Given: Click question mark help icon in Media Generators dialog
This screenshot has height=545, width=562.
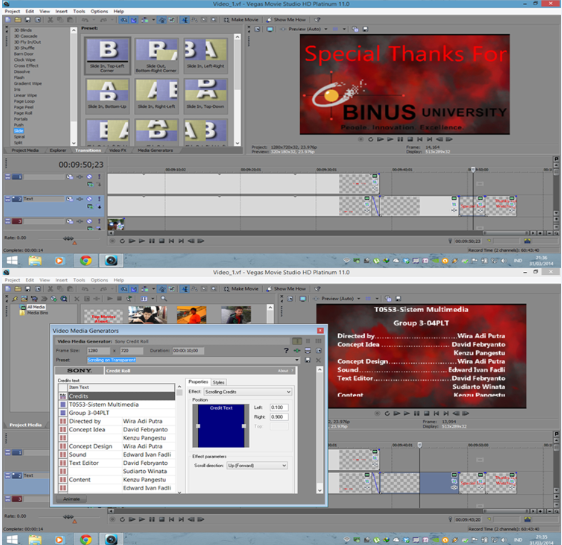Looking at the screenshot, I should coord(286,350).
